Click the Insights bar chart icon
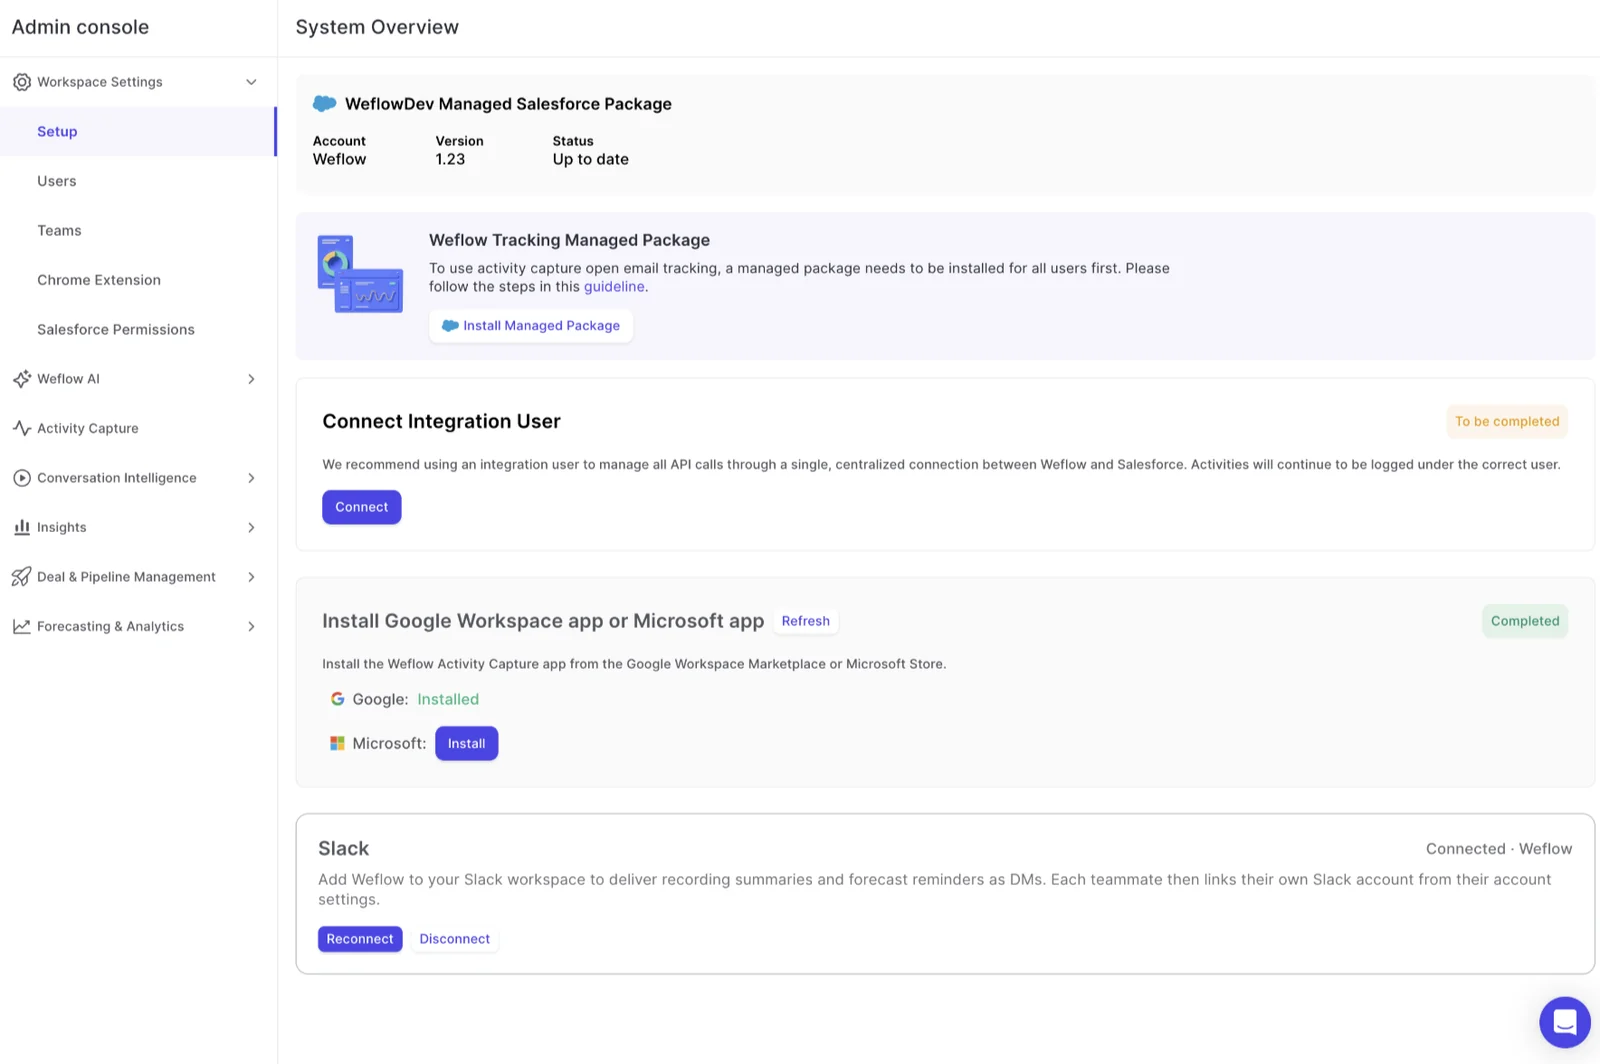1600x1064 pixels. tap(22, 527)
